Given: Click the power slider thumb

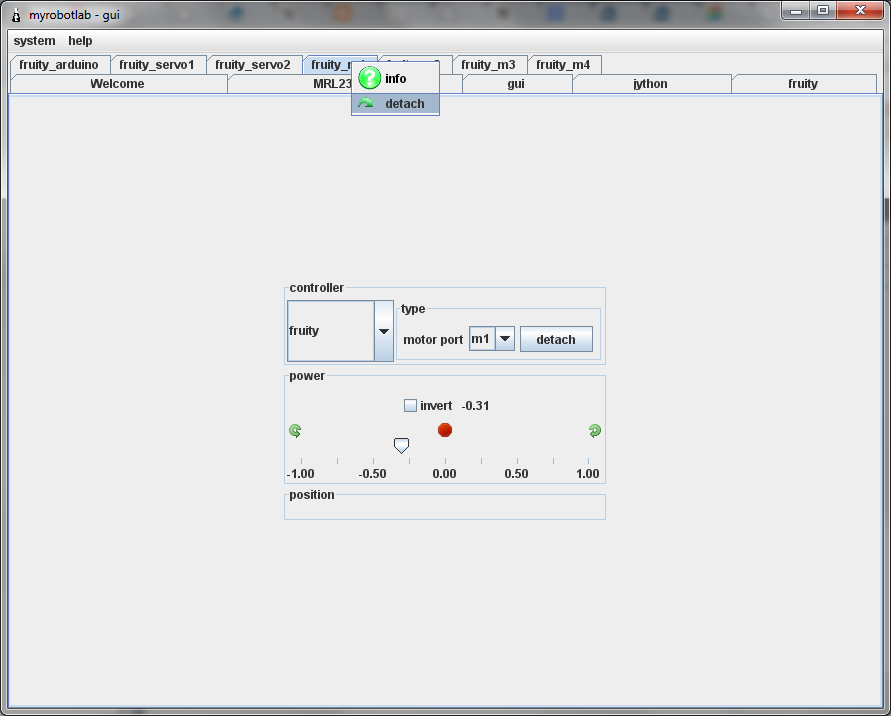Looking at the screenshot, I should tap(401, 445).
